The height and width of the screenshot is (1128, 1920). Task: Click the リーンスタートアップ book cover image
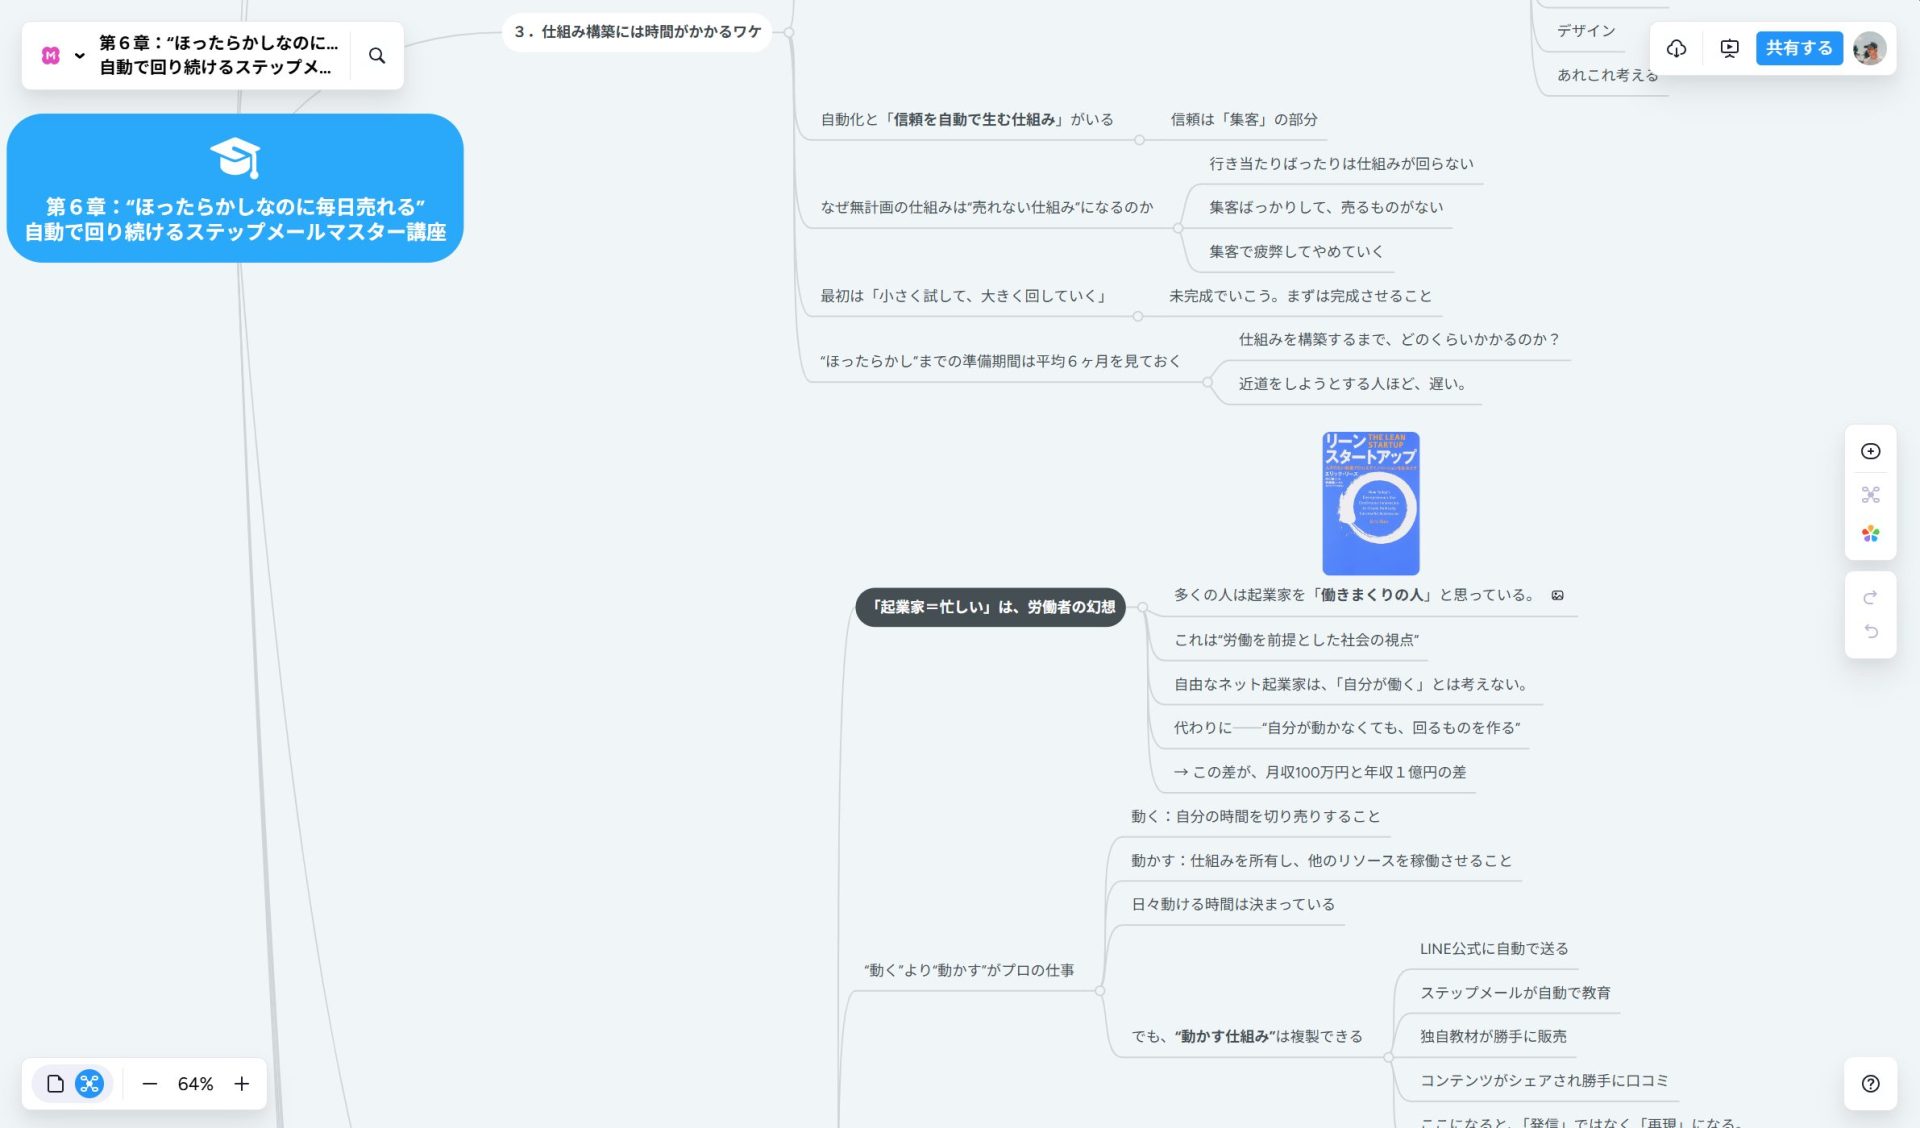pos(1370,503)
